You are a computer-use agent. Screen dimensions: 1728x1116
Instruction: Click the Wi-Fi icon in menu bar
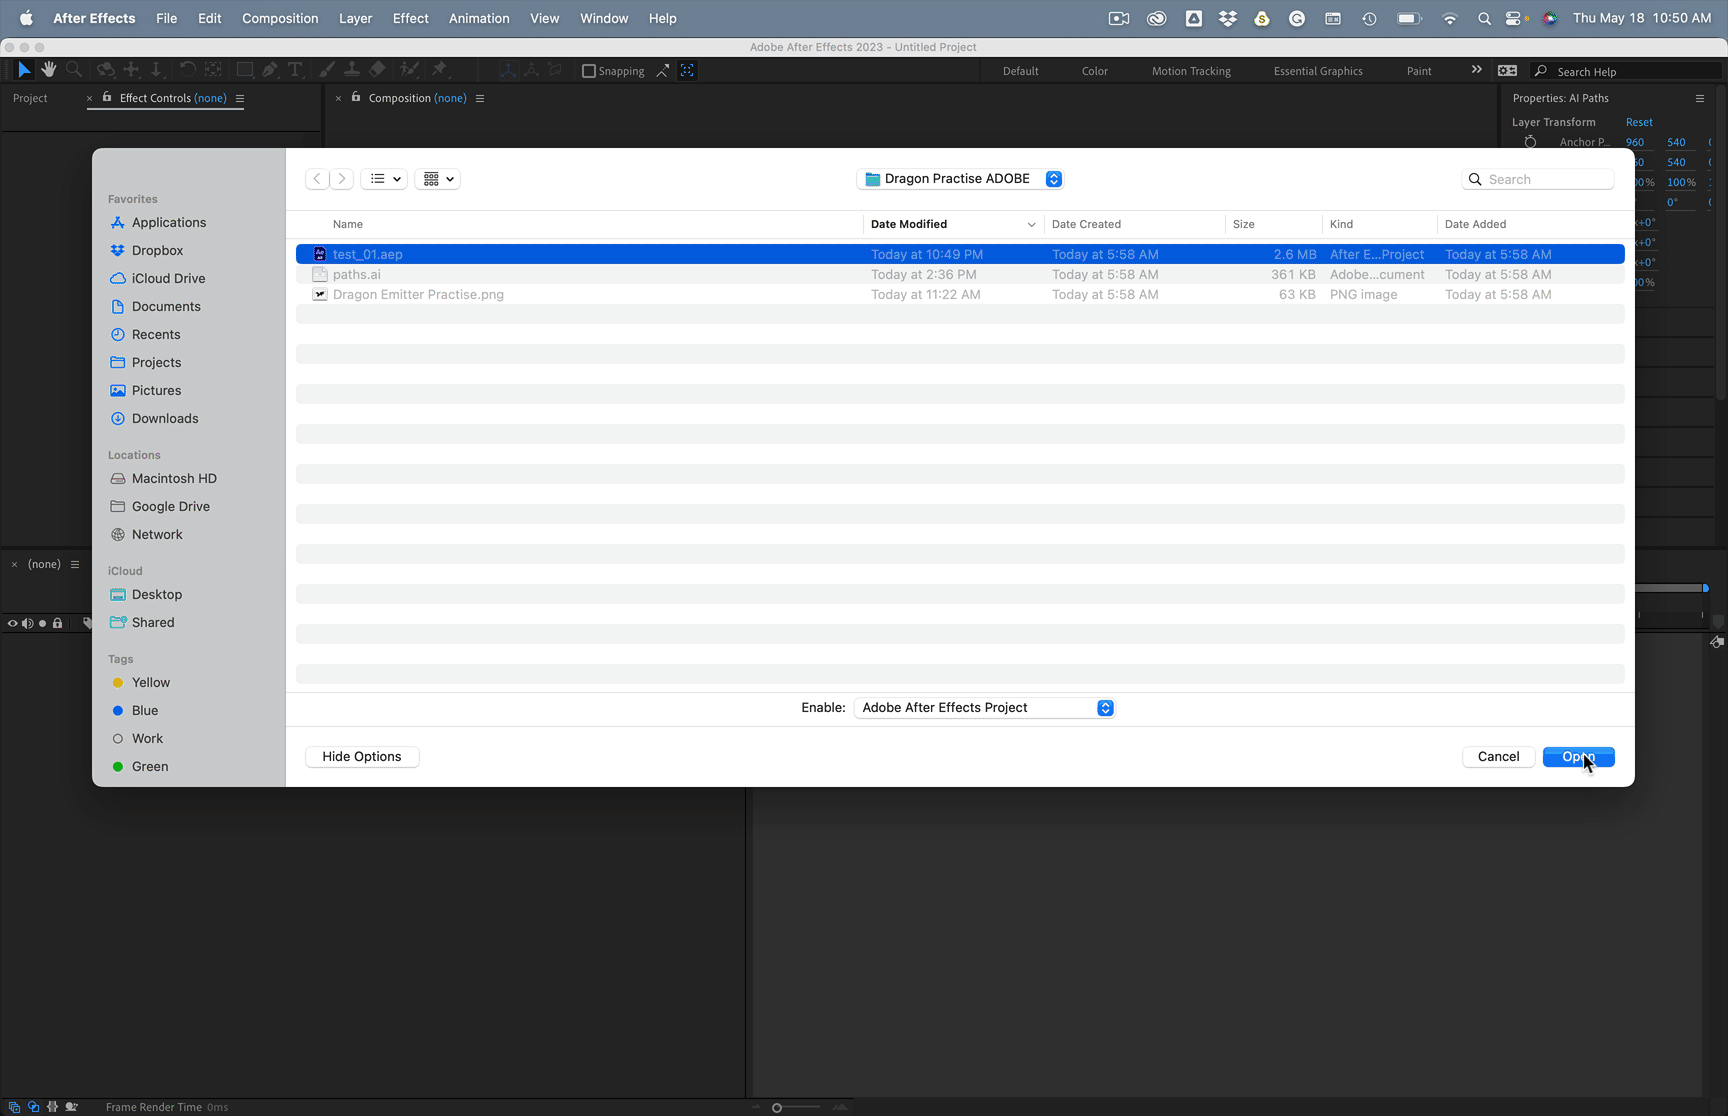pos(1449,18)
